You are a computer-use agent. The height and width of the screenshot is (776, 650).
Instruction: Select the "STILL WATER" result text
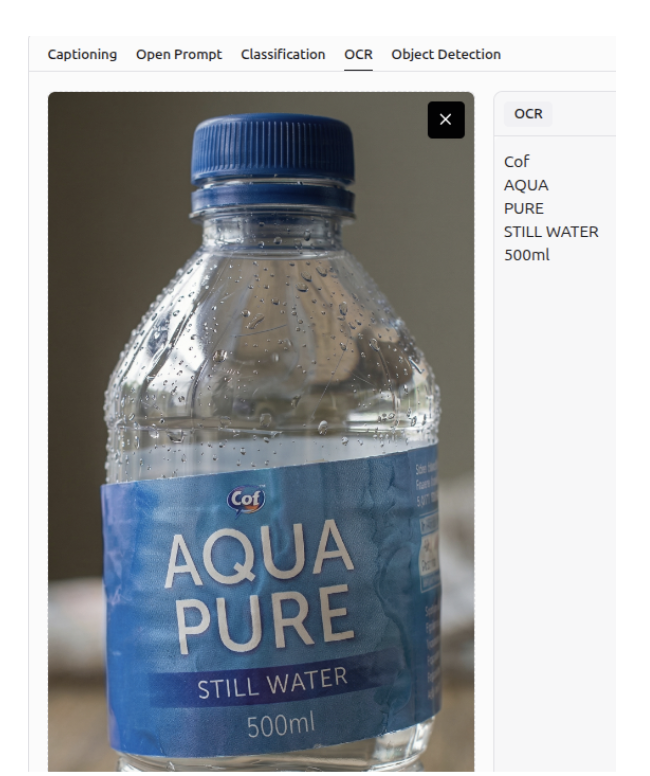tap(551, 232)
